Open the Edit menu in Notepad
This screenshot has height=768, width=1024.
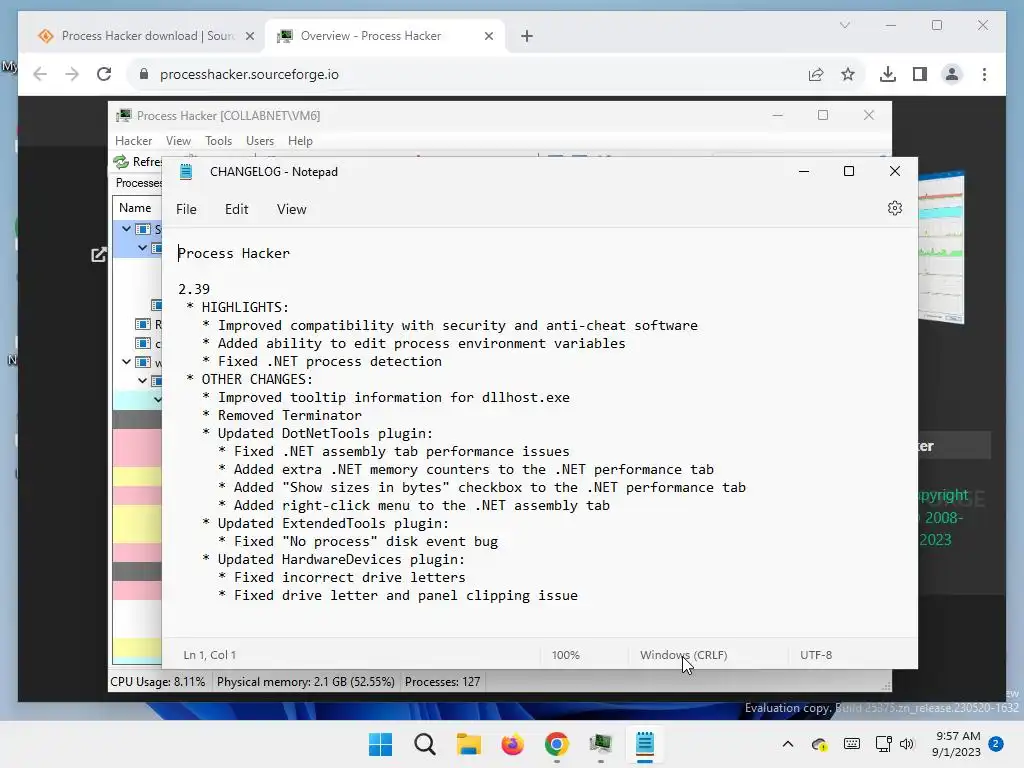[236, 209]
